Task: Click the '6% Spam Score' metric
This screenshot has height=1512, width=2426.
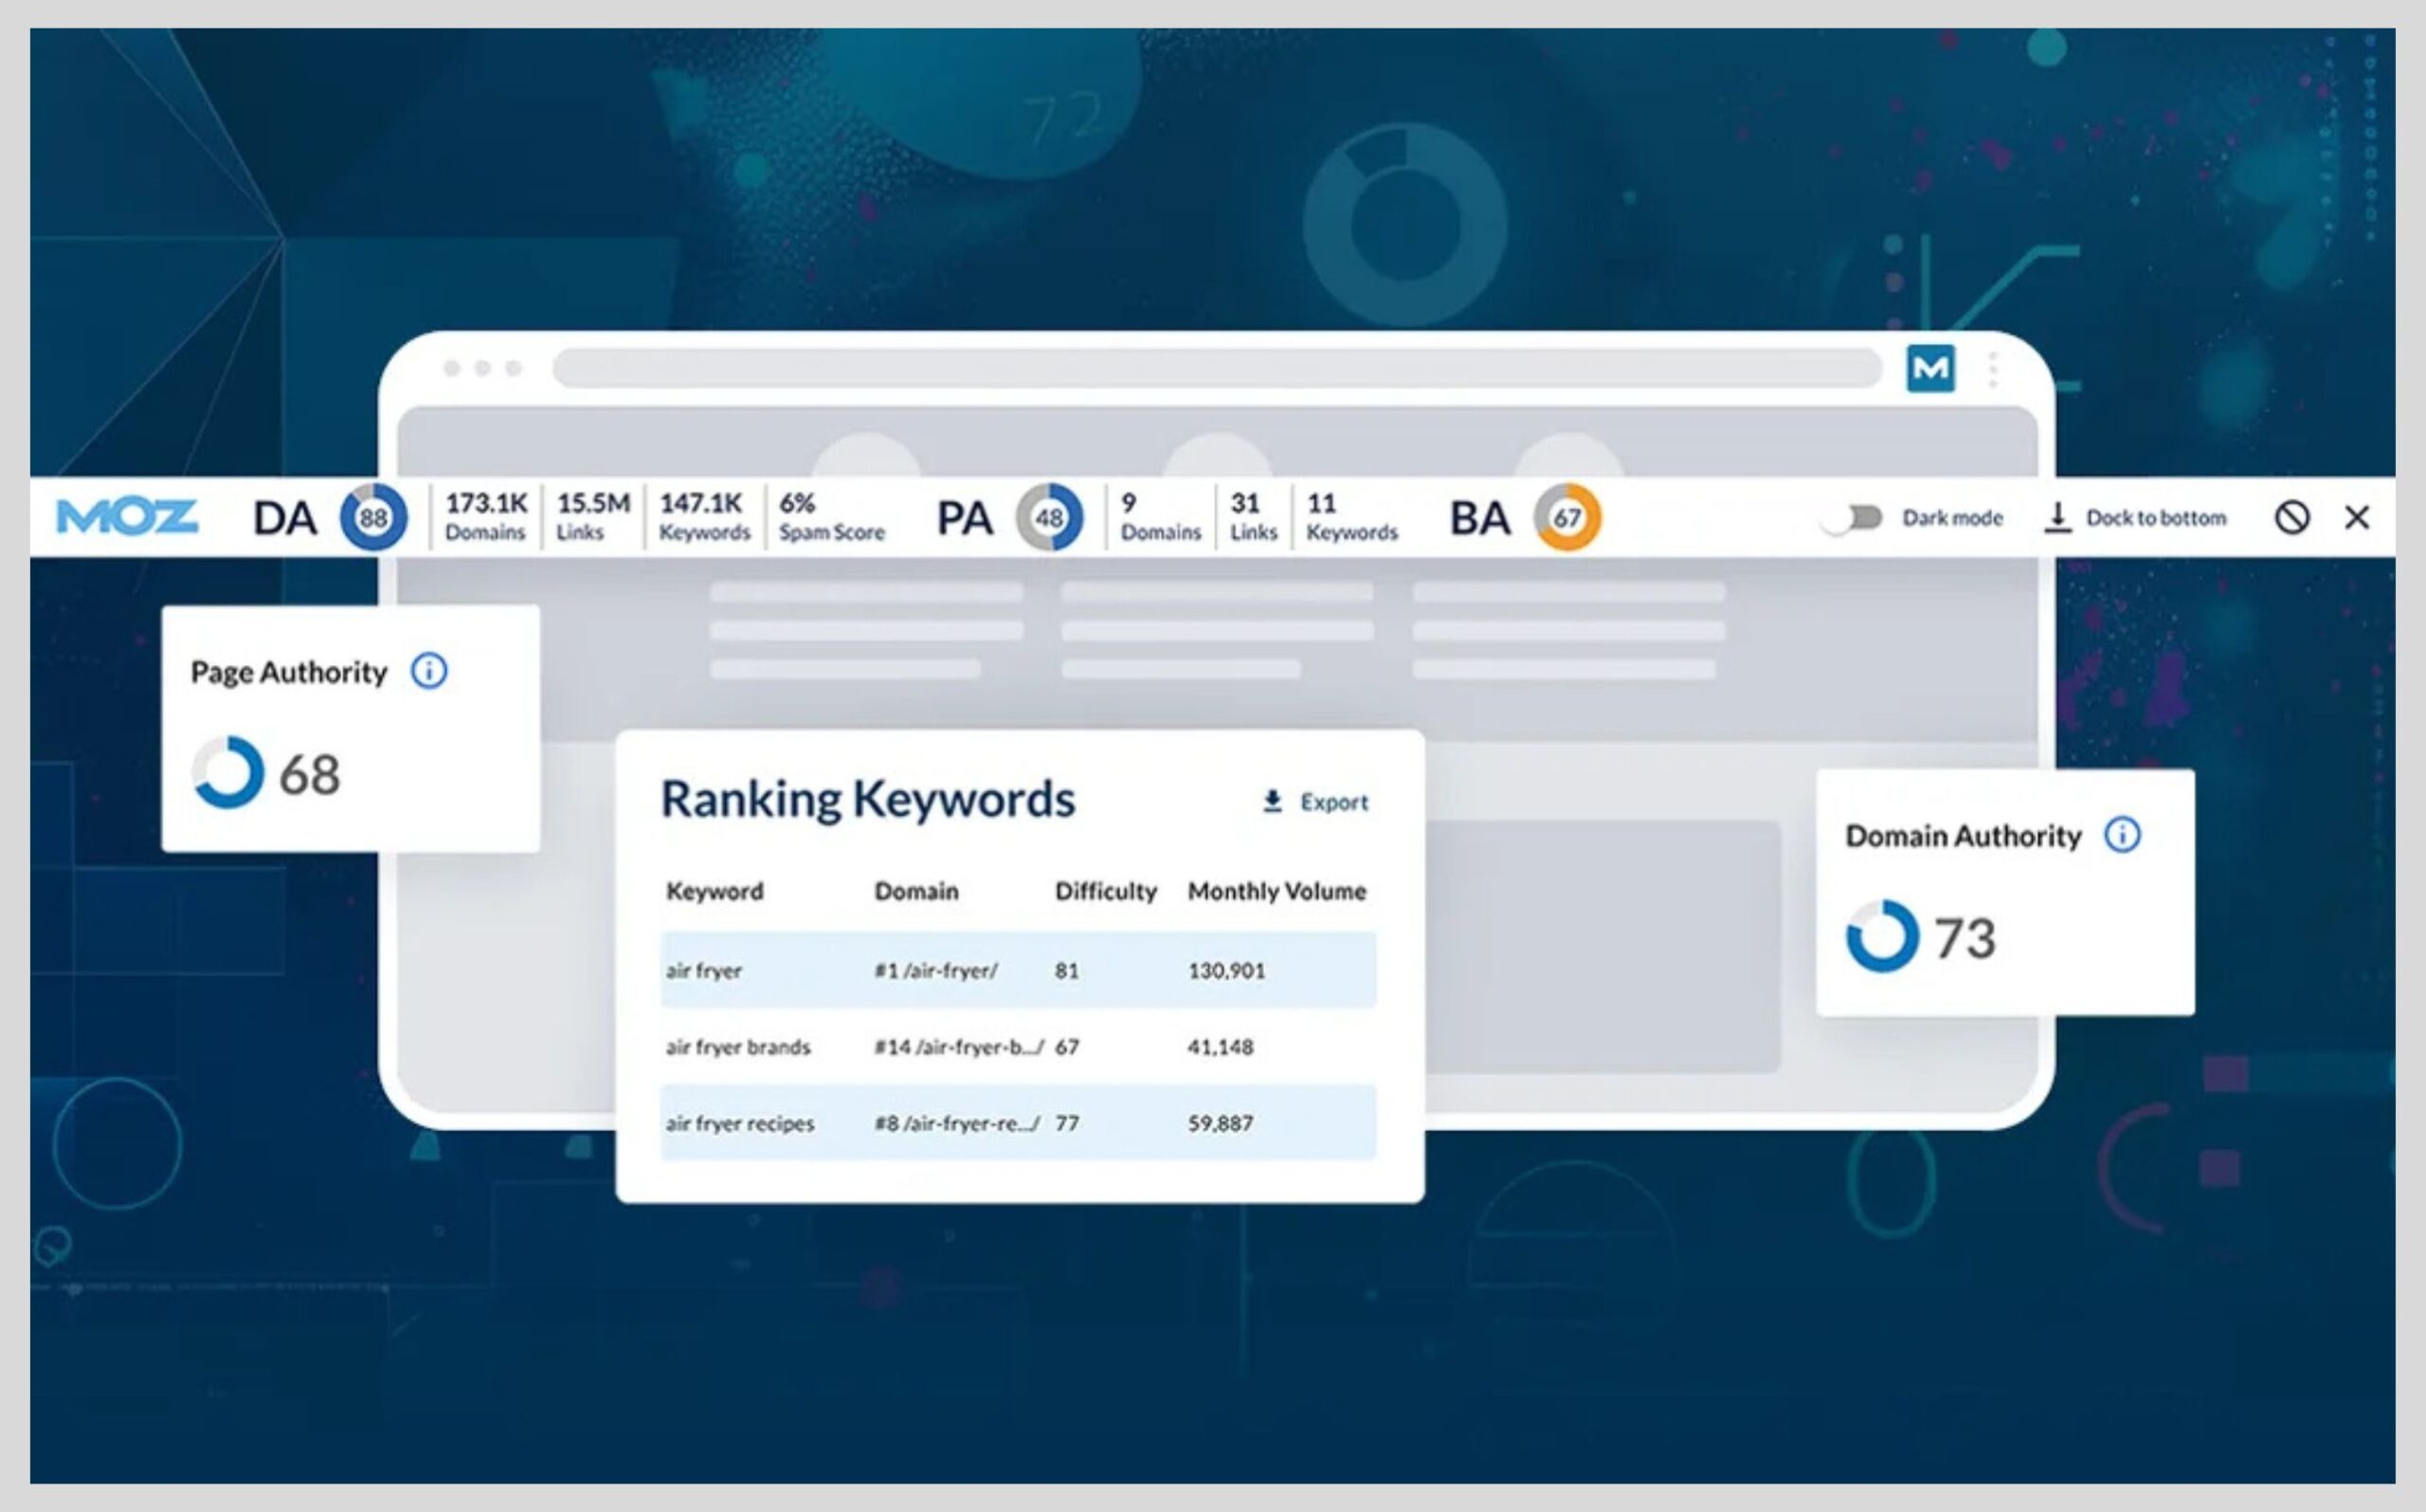Action: click(x=832, y=517)
